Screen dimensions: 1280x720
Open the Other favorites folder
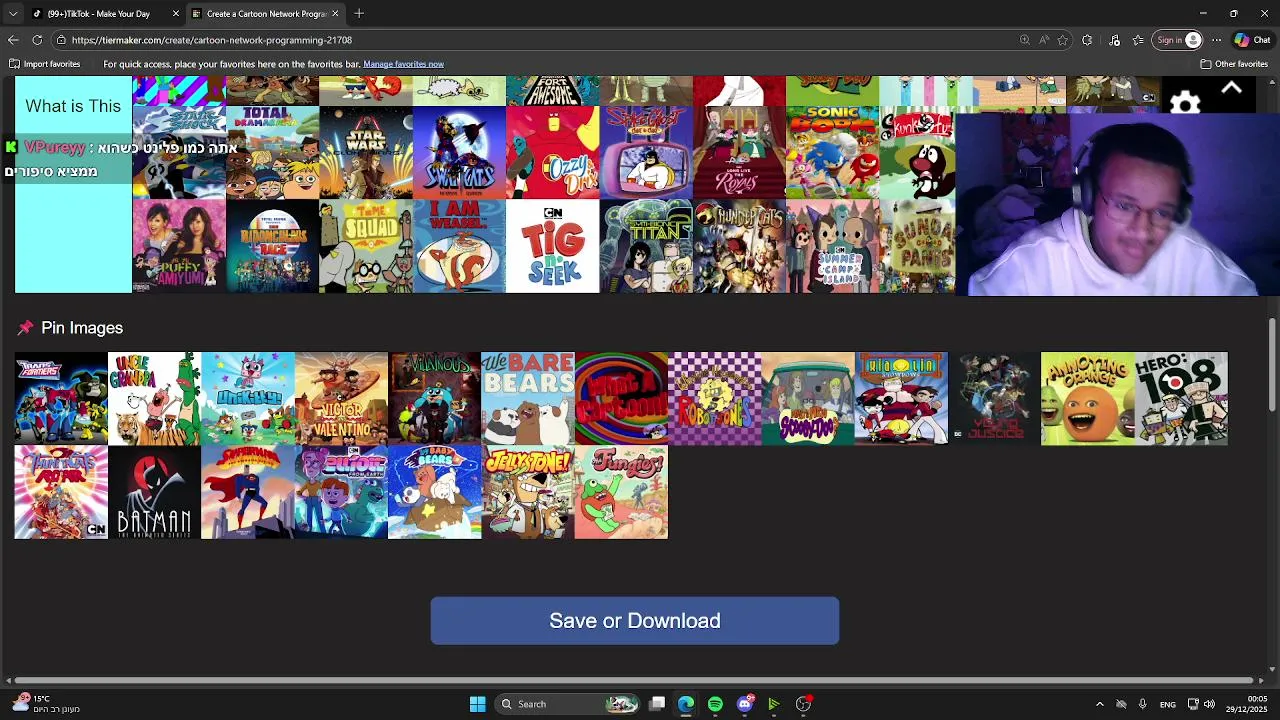click(x=1234, y=64)
